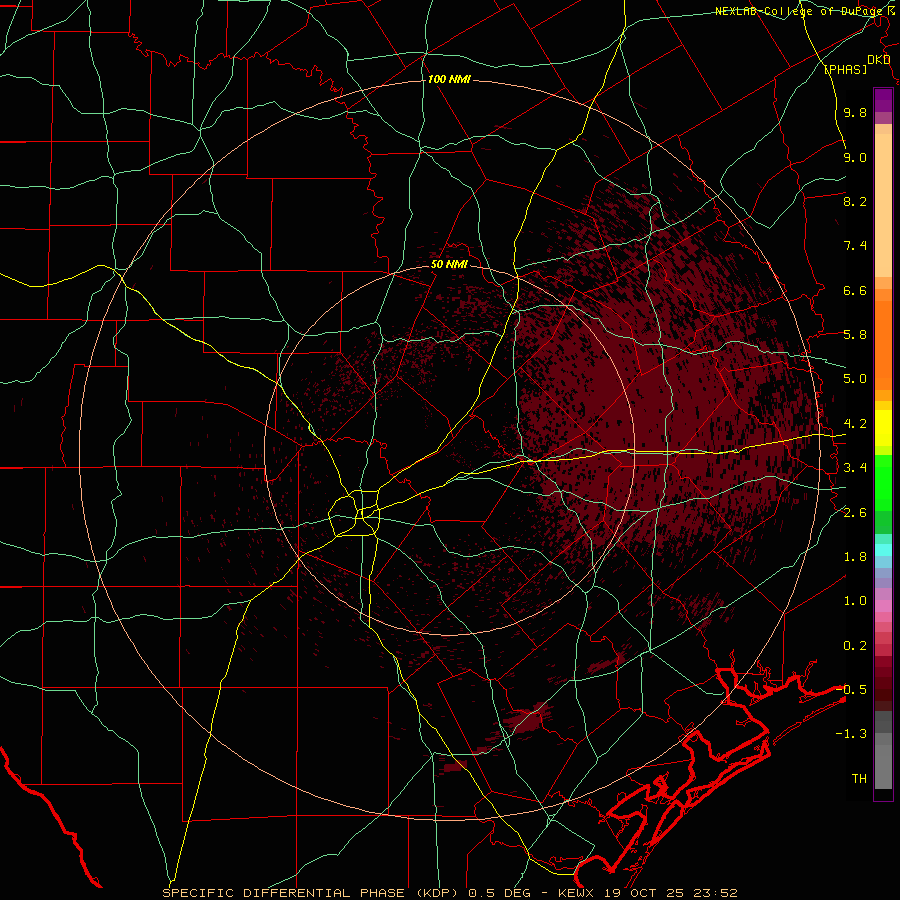Click the 7.4 scale value
The height and width of the screenshot is (900, 900).
point(855,246)
